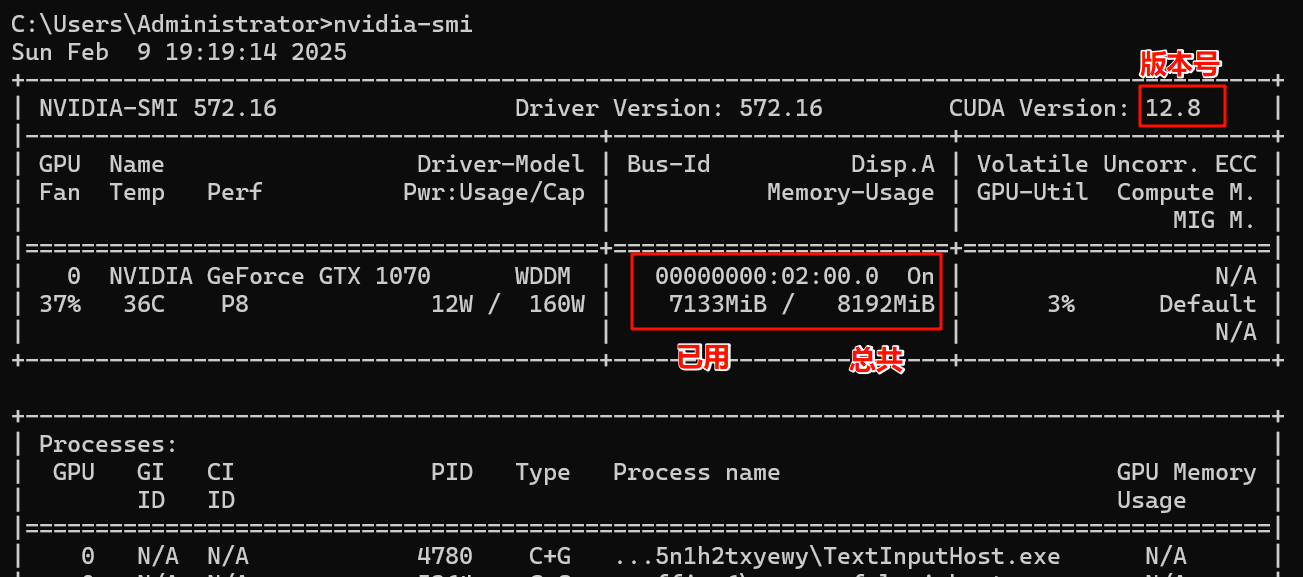
Task: Click the "Memory-Usage" column header
Action: 850,192
